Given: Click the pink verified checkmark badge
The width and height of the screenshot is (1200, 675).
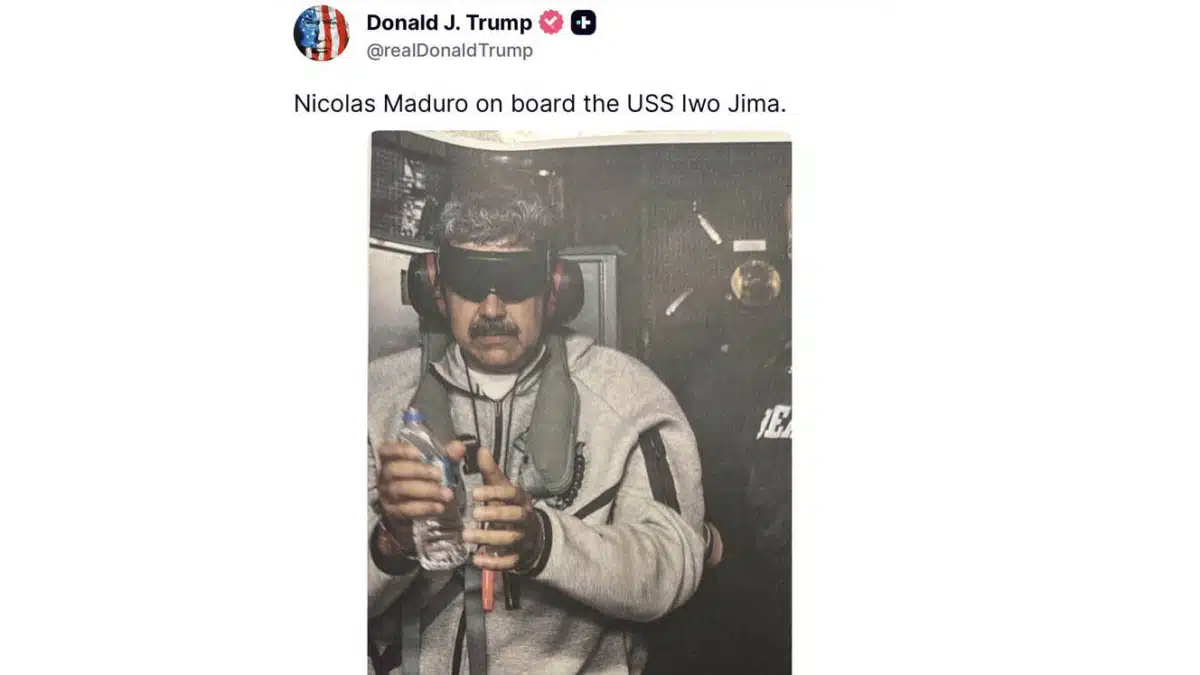Looking at the screenshot, I should 551,22.
